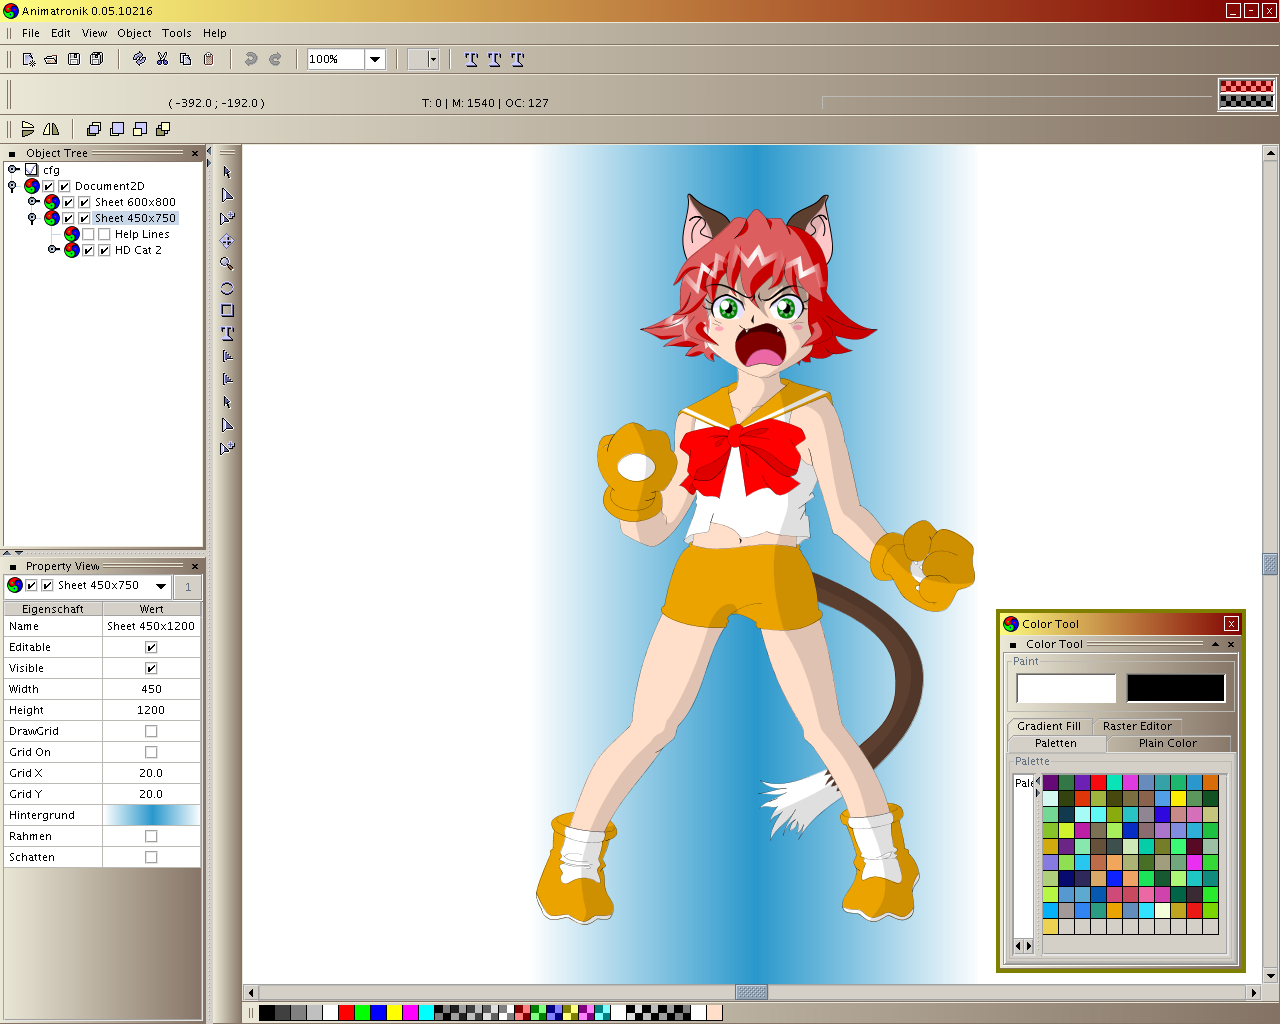Screen dimensions: 1280x1024
Task: Toggle second checkbox of Sheet 600x800
Action: [84, 202]
